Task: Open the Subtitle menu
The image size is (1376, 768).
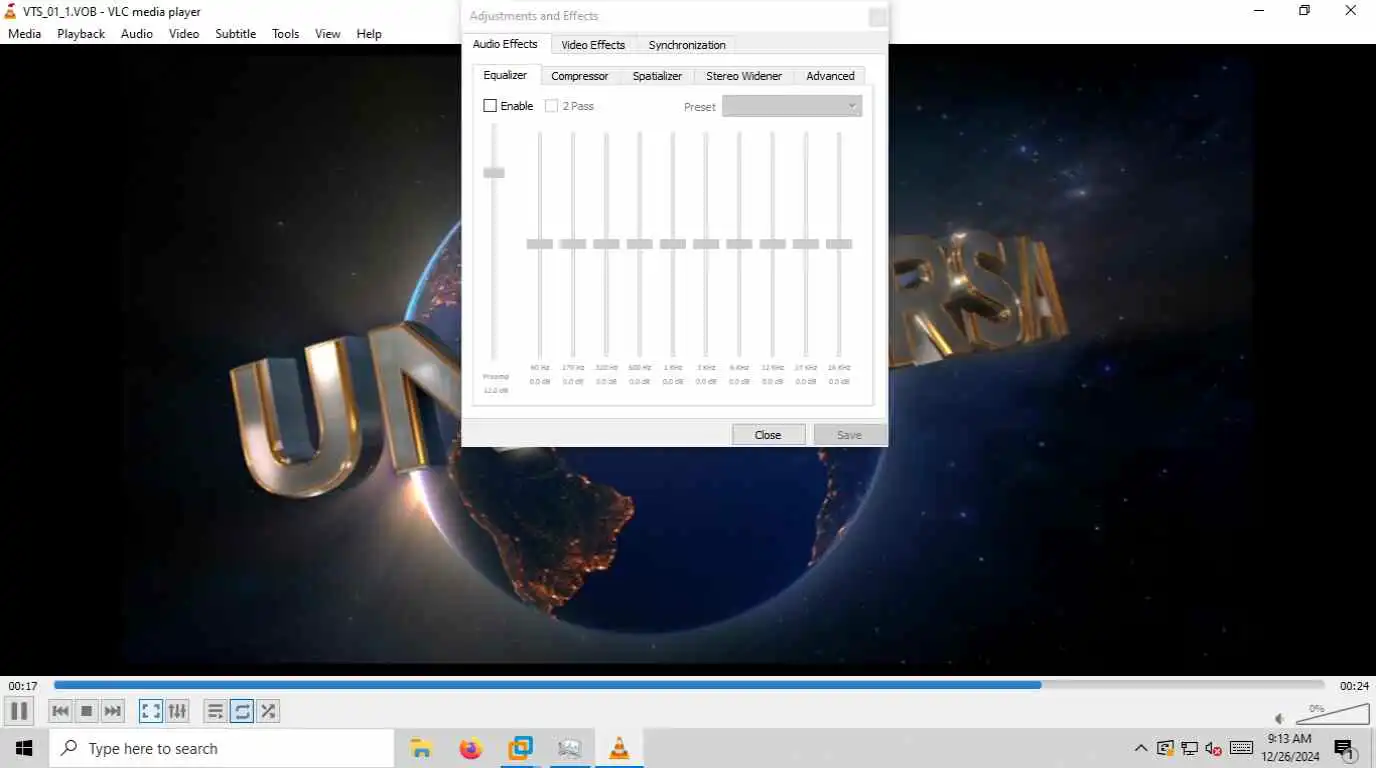Action: coord(236,33)
